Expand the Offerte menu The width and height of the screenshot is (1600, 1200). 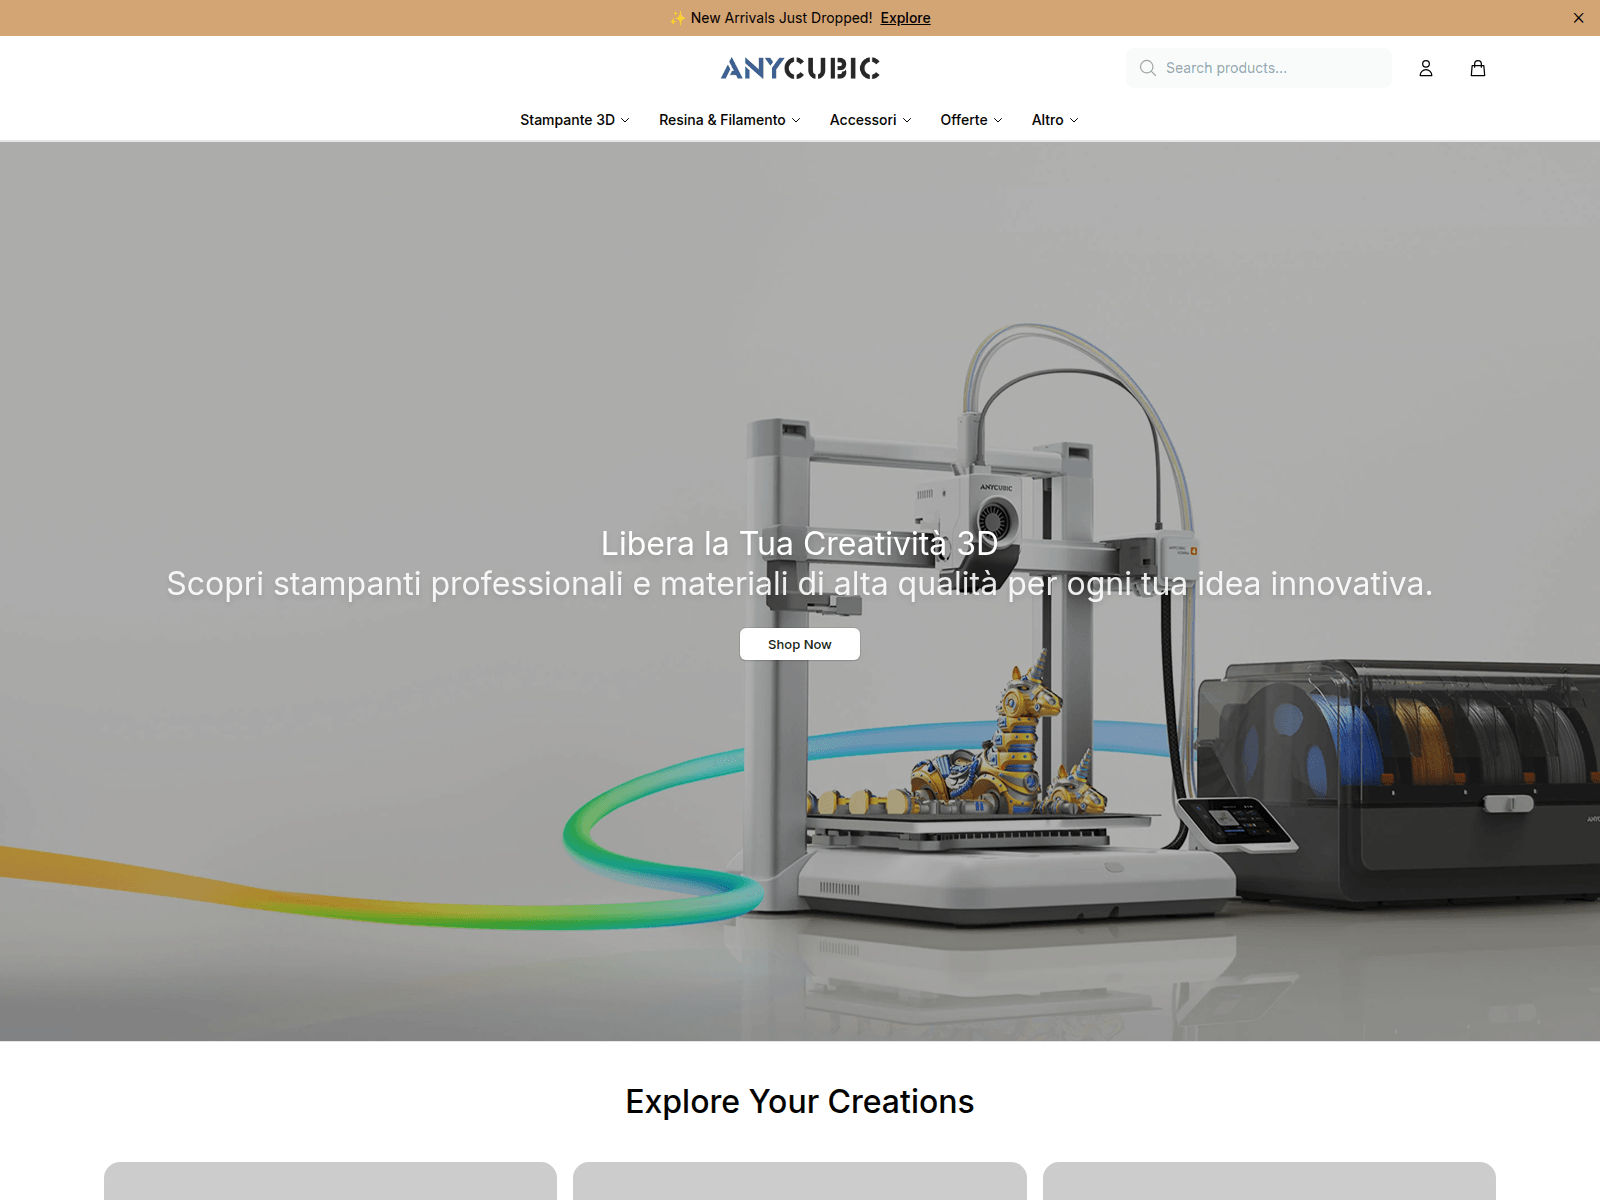(x=971, y=120)
